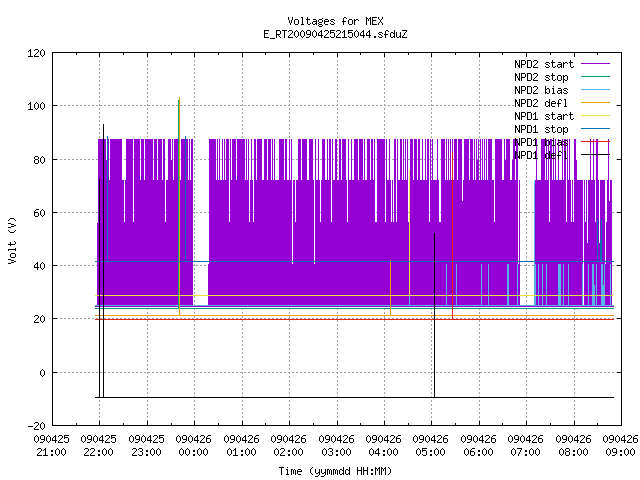Click the x-axis label 090425 21:00
The width and height of the screenshot is (640, 480).
coord(51,446)
